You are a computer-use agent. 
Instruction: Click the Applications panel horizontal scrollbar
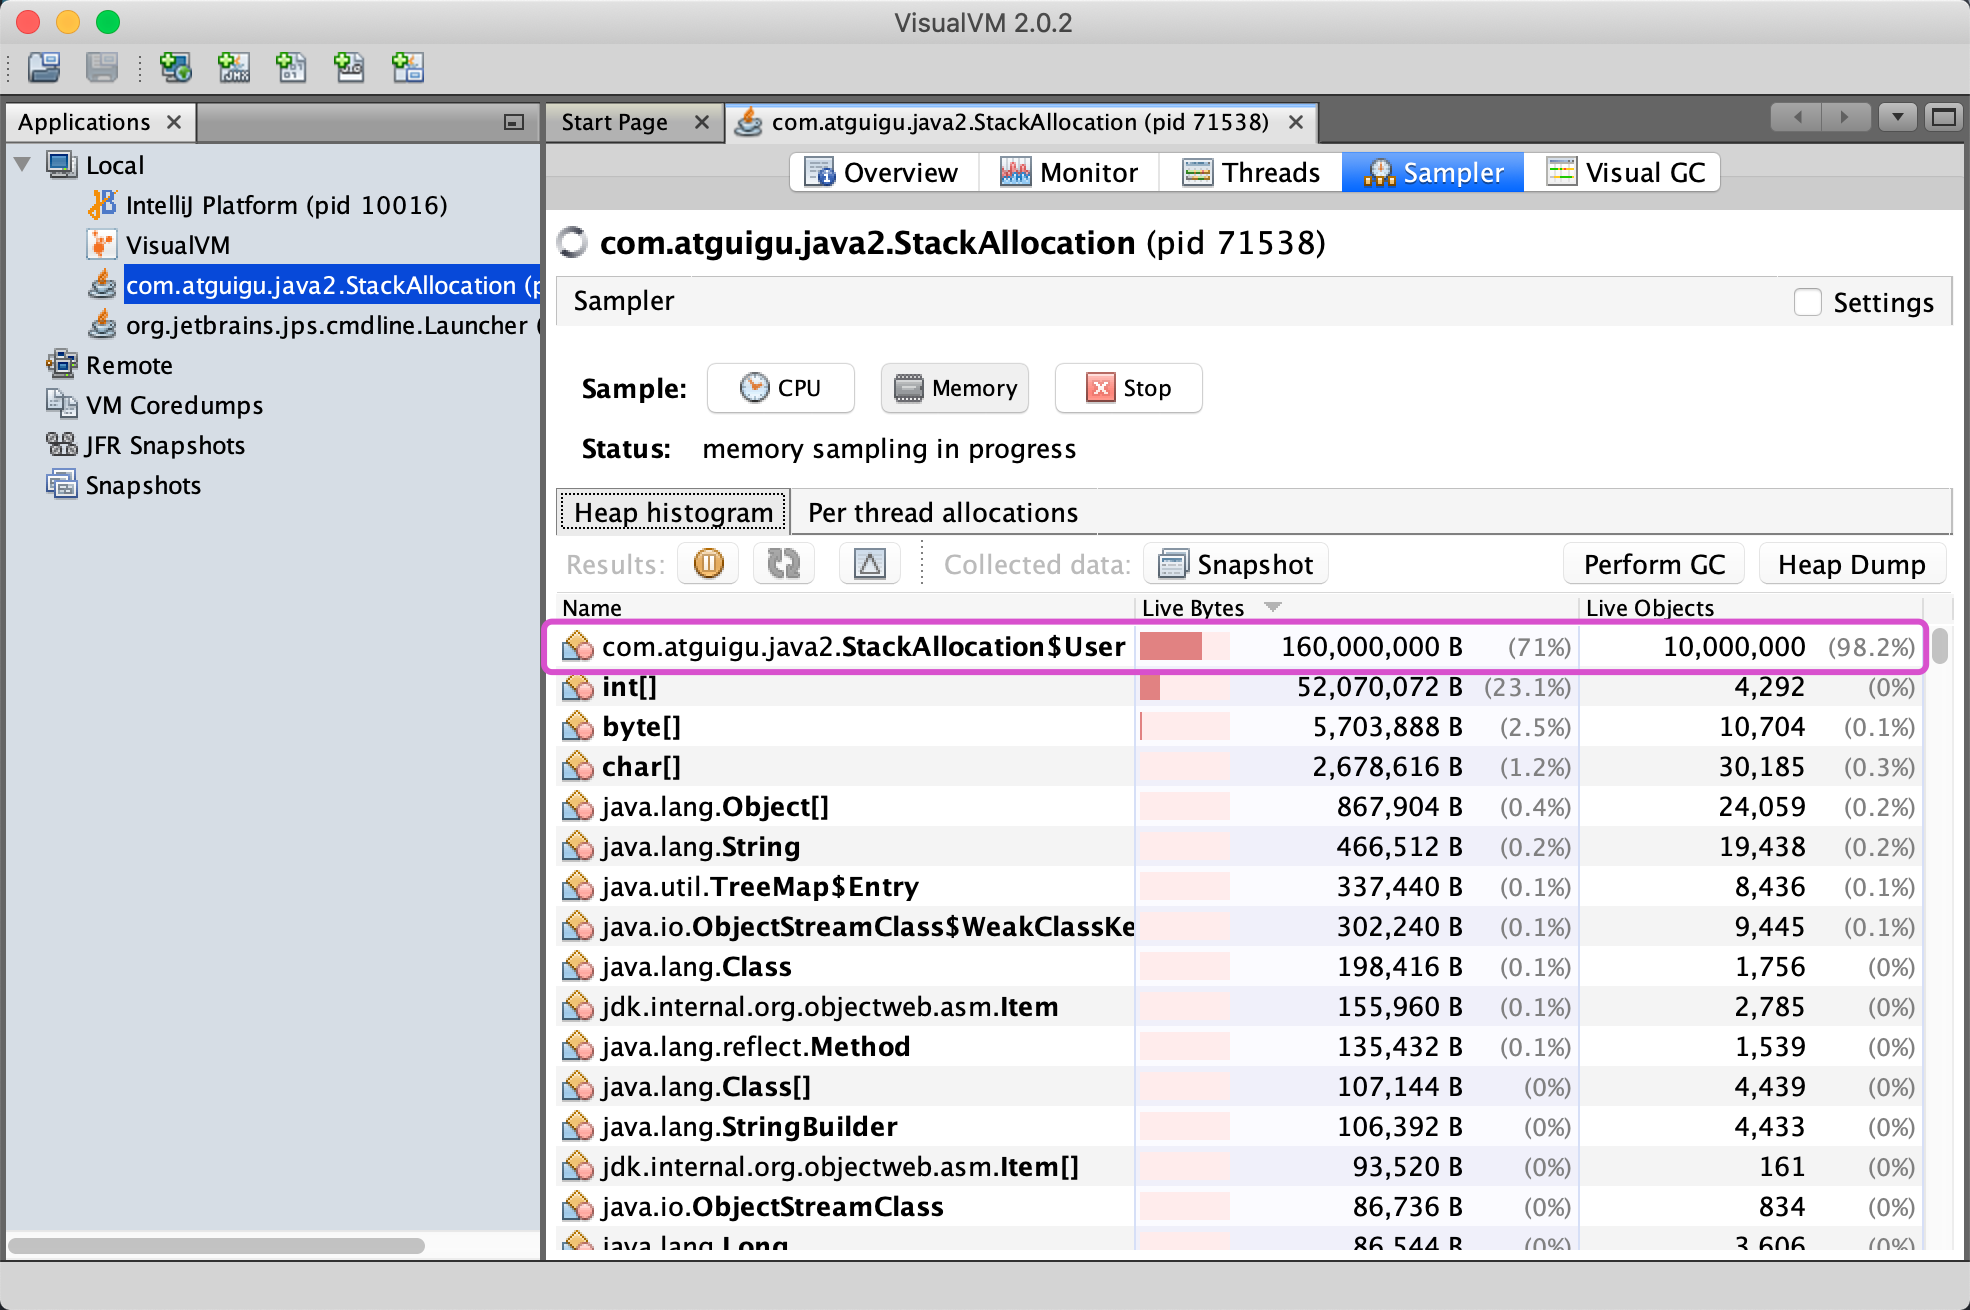(217, 1245)
